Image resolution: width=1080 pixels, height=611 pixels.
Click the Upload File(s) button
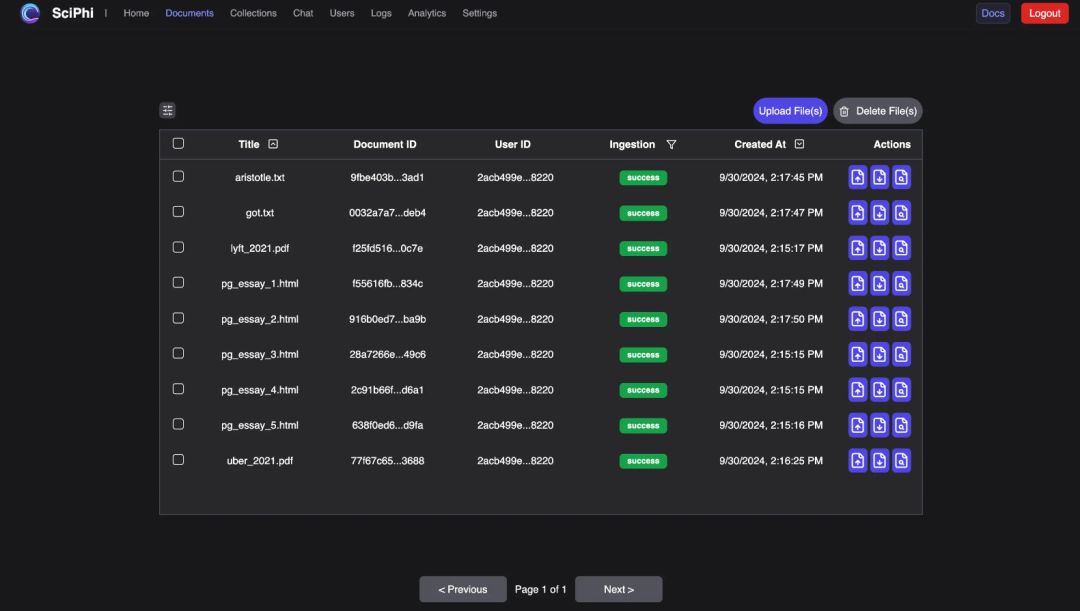(x=791, y=111)
